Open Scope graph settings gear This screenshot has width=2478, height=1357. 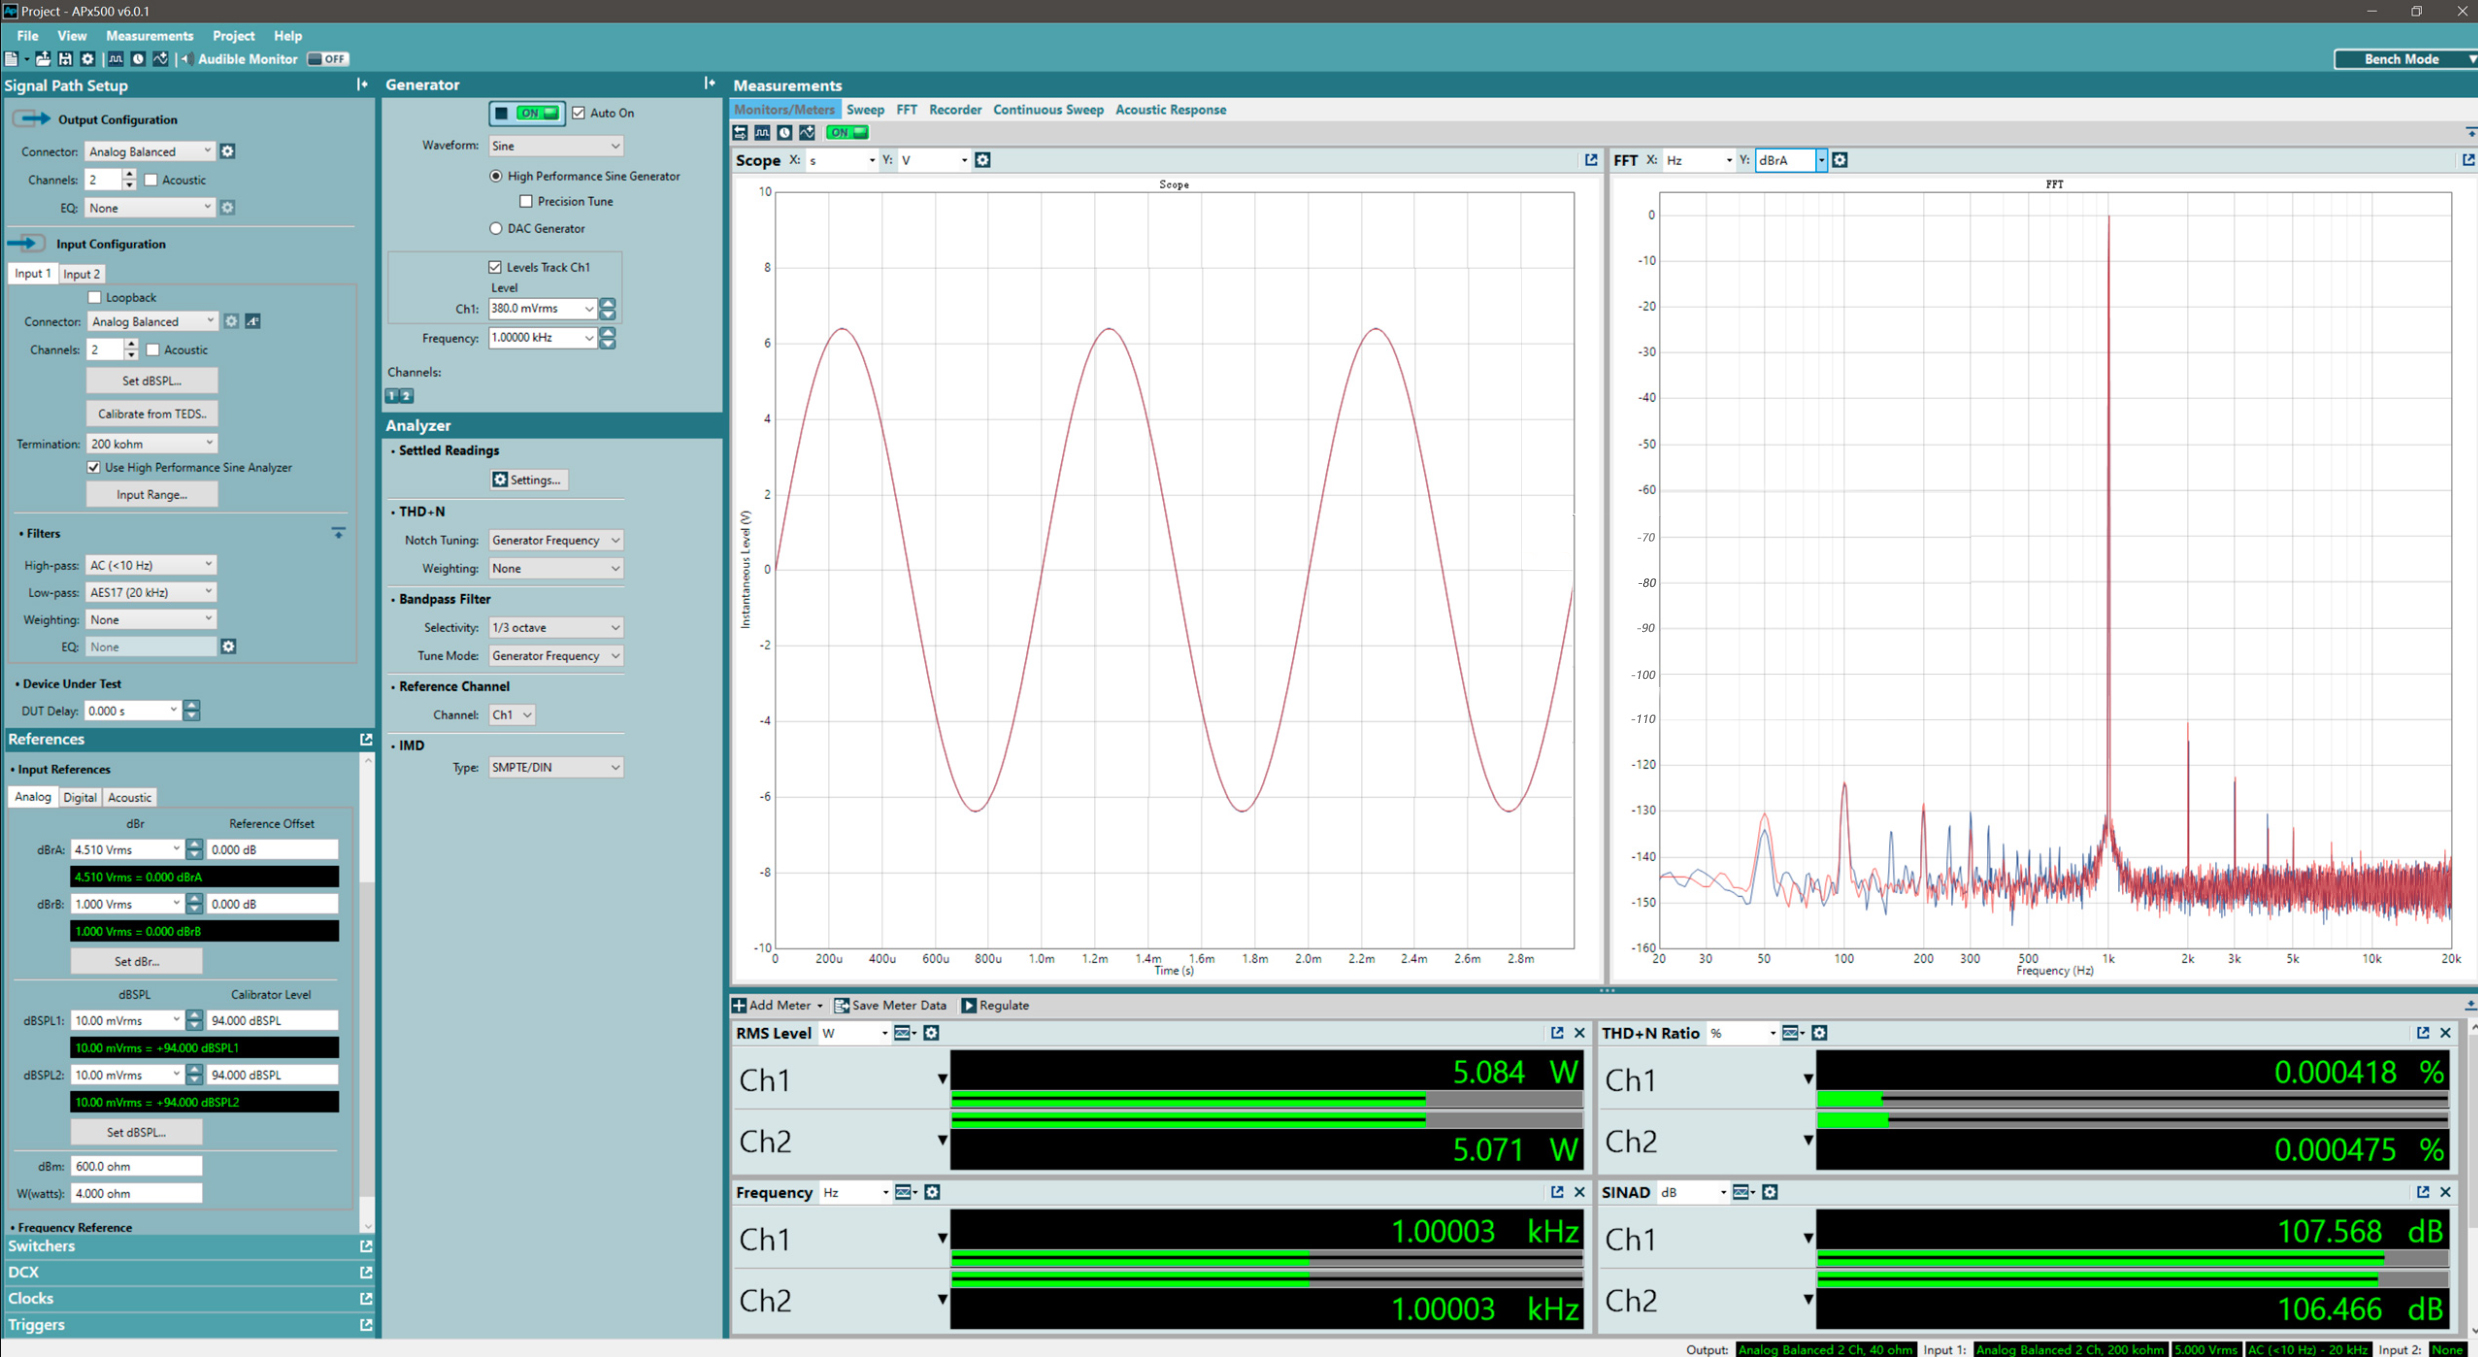tap(983, 160)
